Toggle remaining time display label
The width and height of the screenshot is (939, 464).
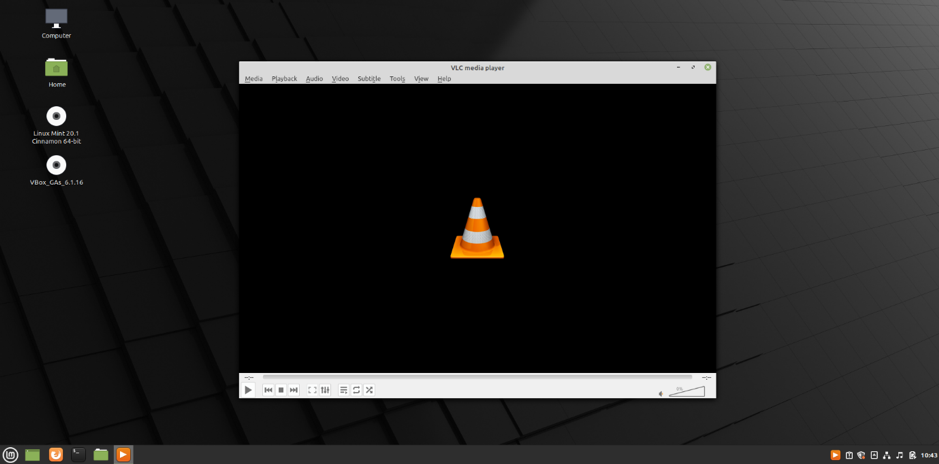click(706, 377)
